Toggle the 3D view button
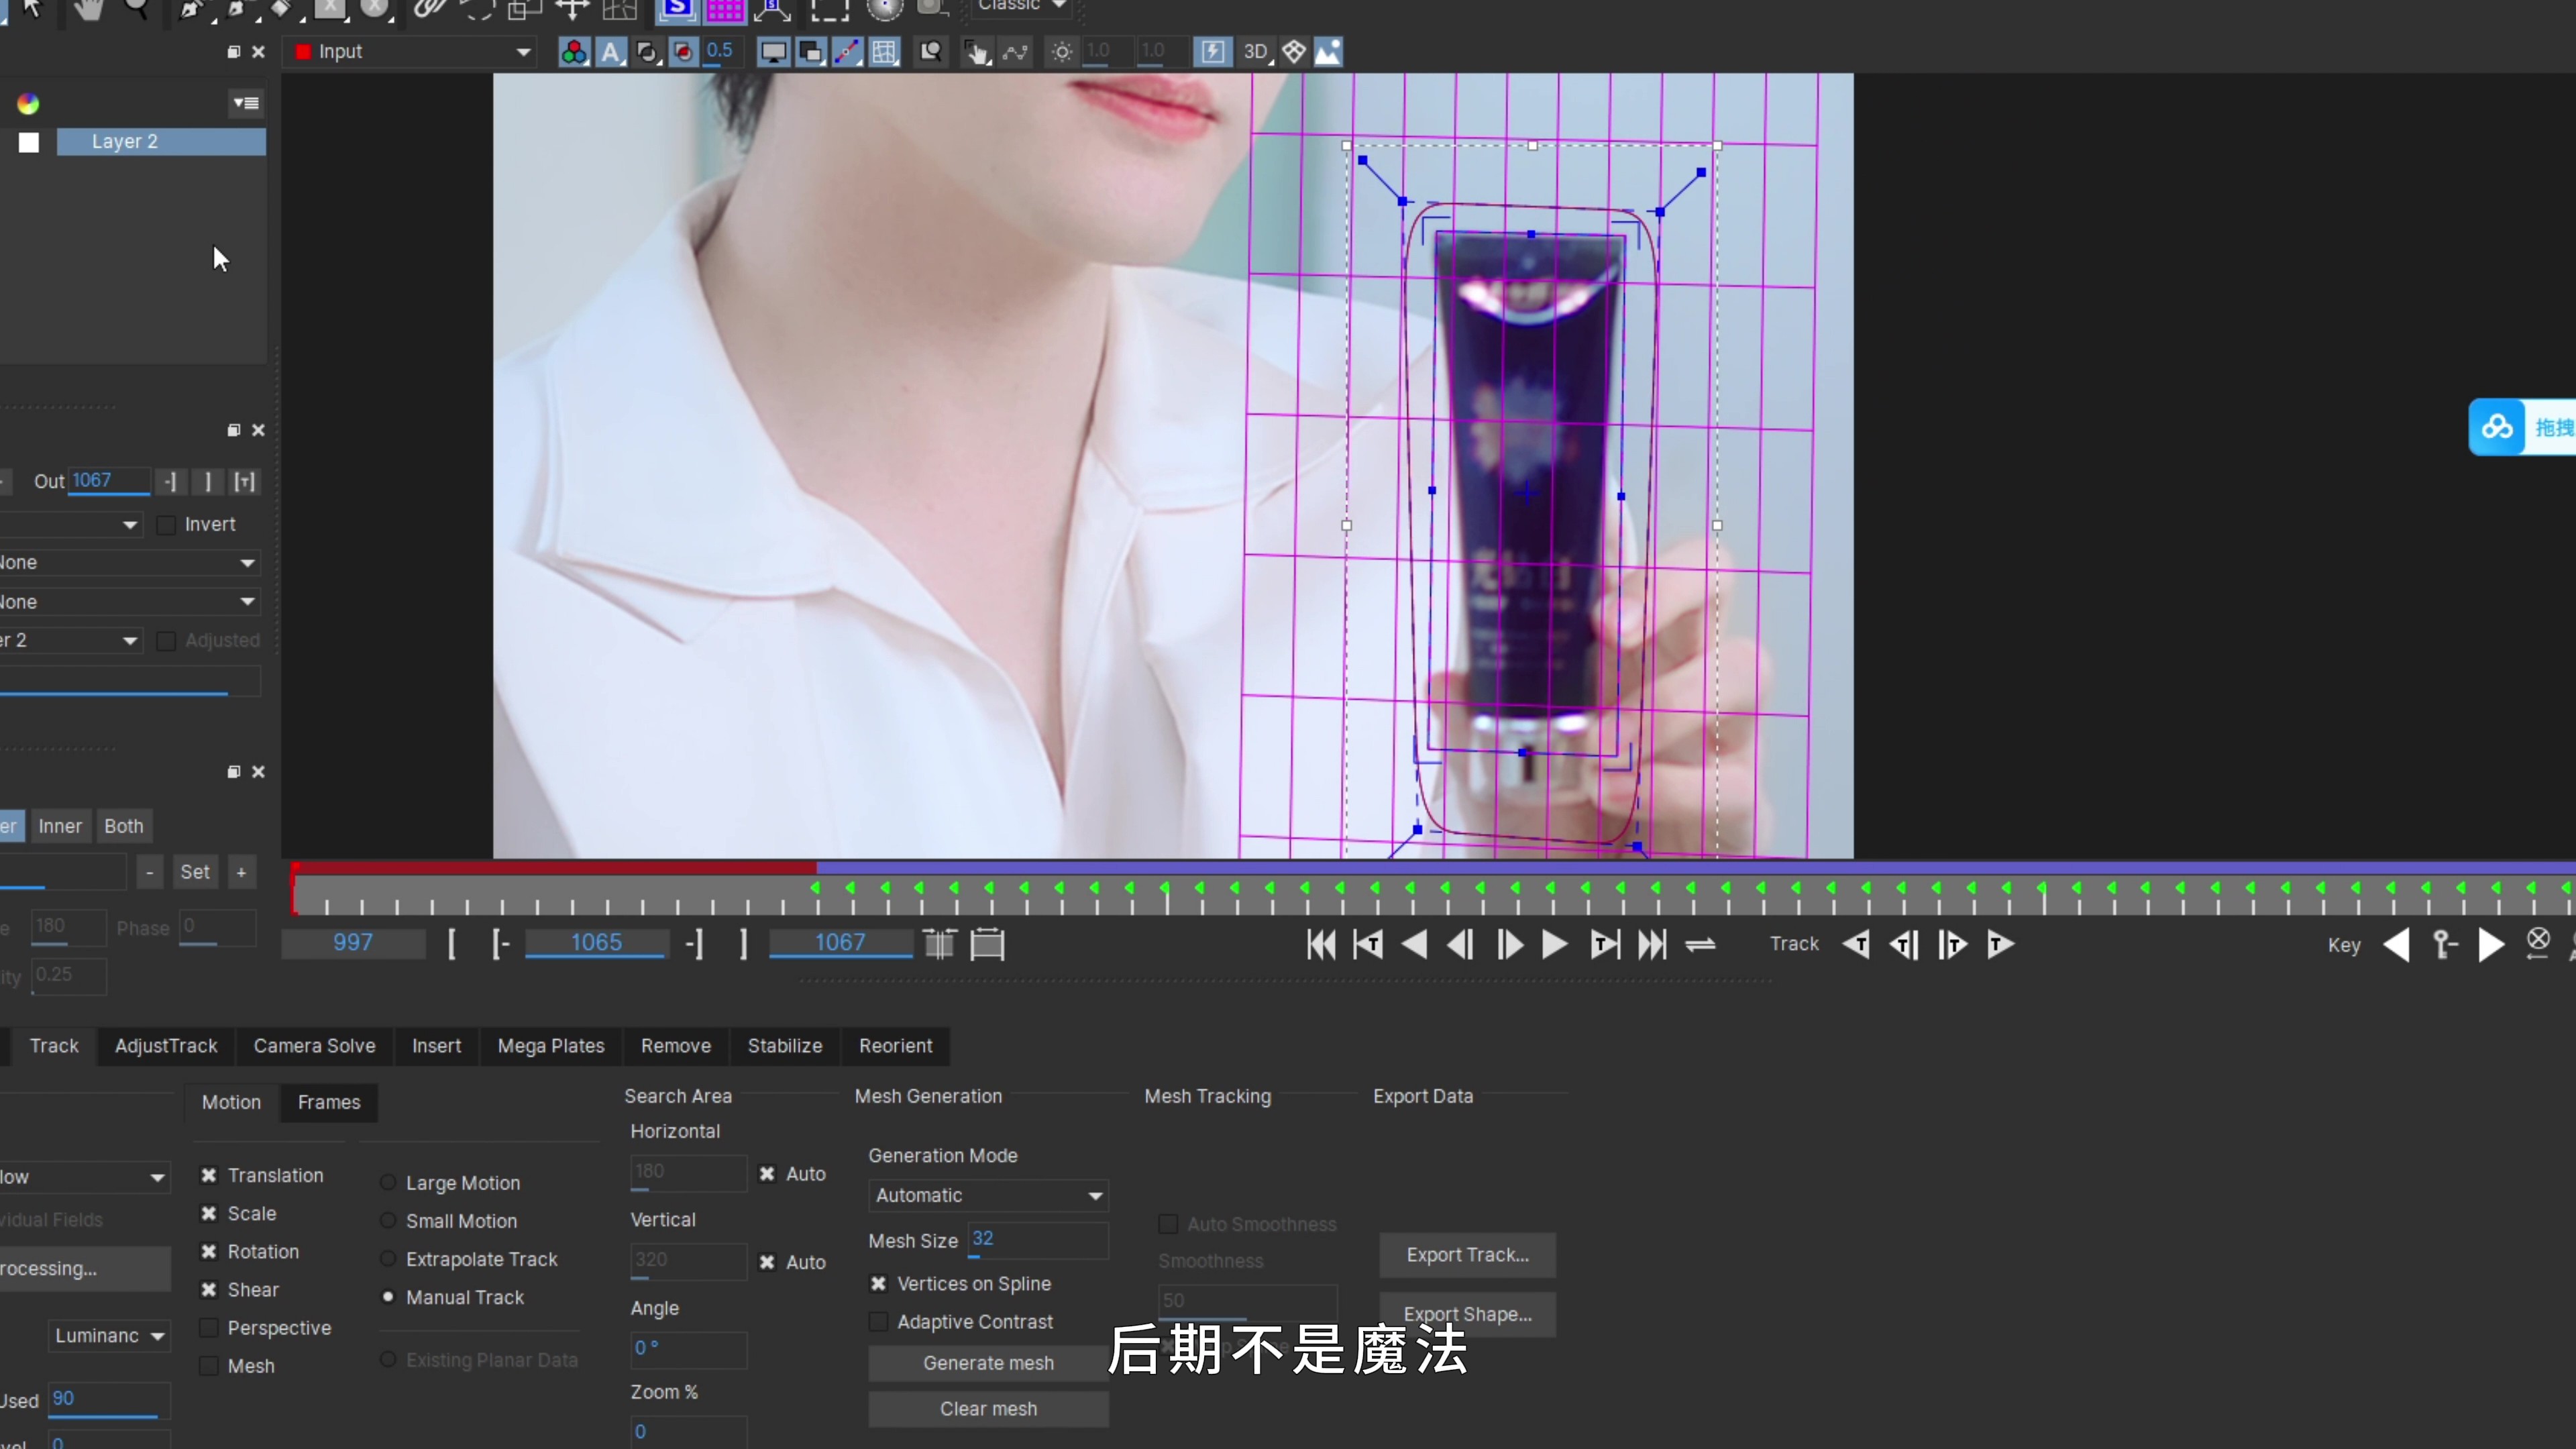 (x=1256, y=52)
